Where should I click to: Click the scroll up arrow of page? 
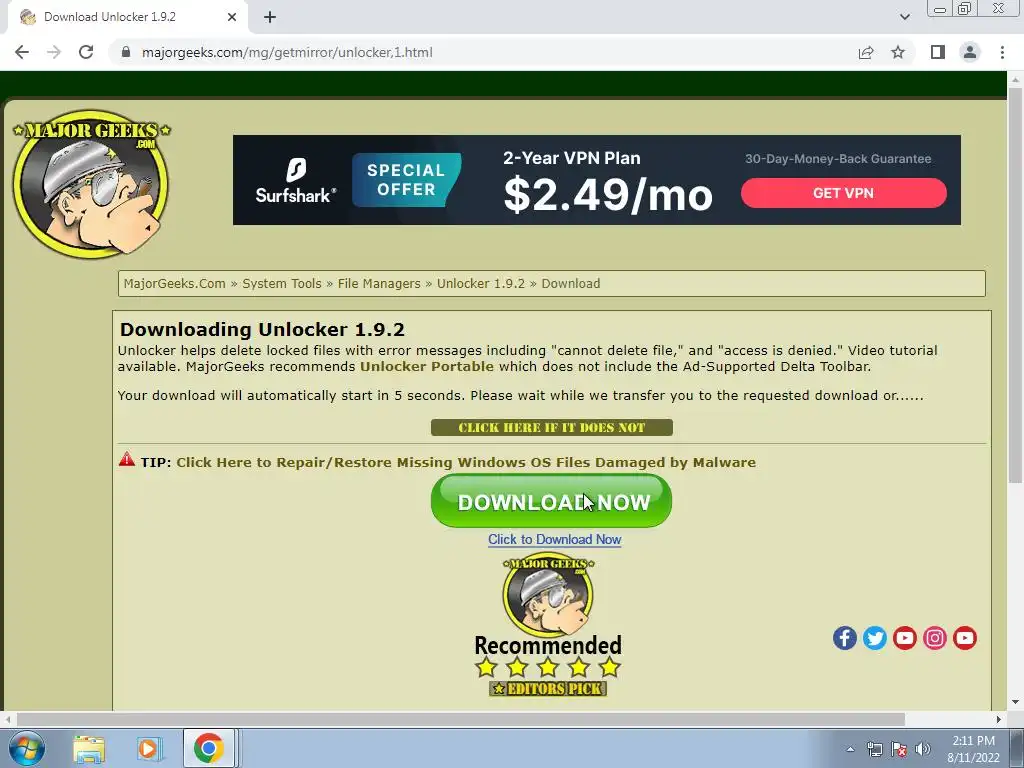tap(1015, 79)
